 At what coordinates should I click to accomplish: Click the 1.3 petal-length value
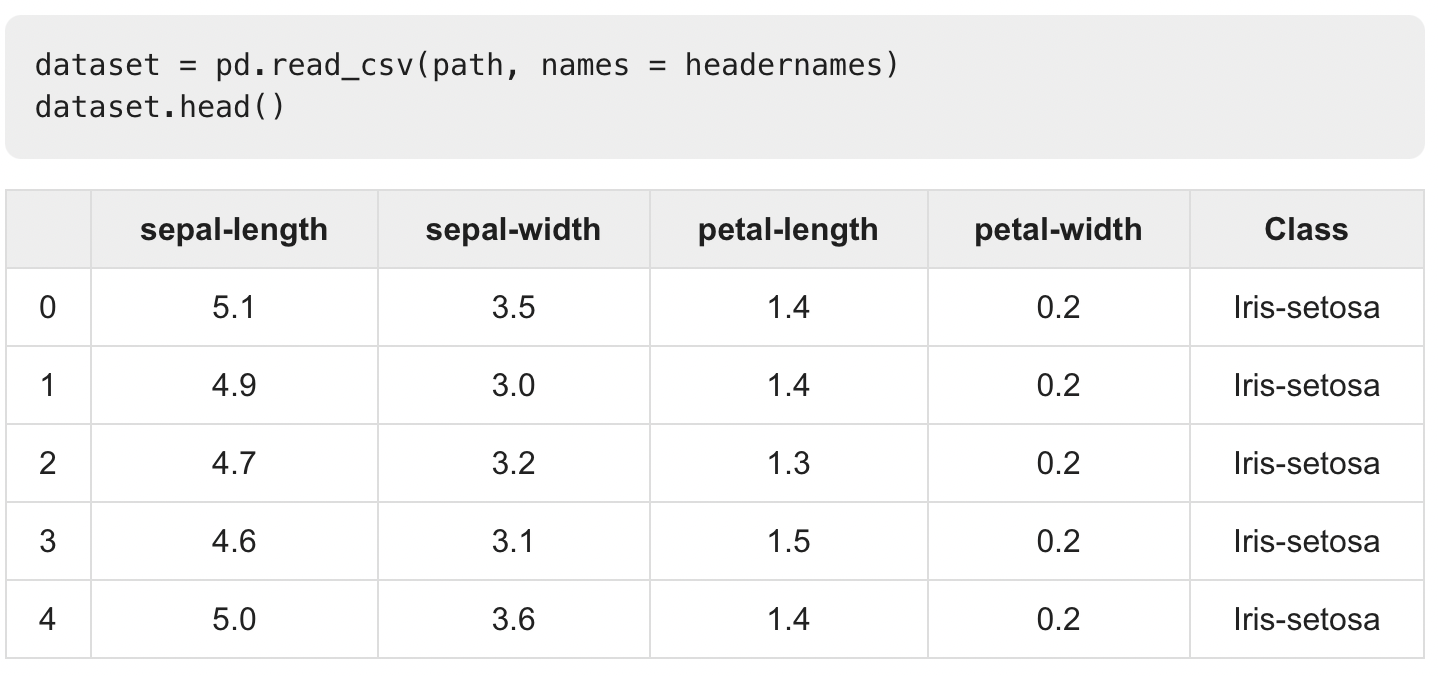pyautogui.click(x=788, y=463)
